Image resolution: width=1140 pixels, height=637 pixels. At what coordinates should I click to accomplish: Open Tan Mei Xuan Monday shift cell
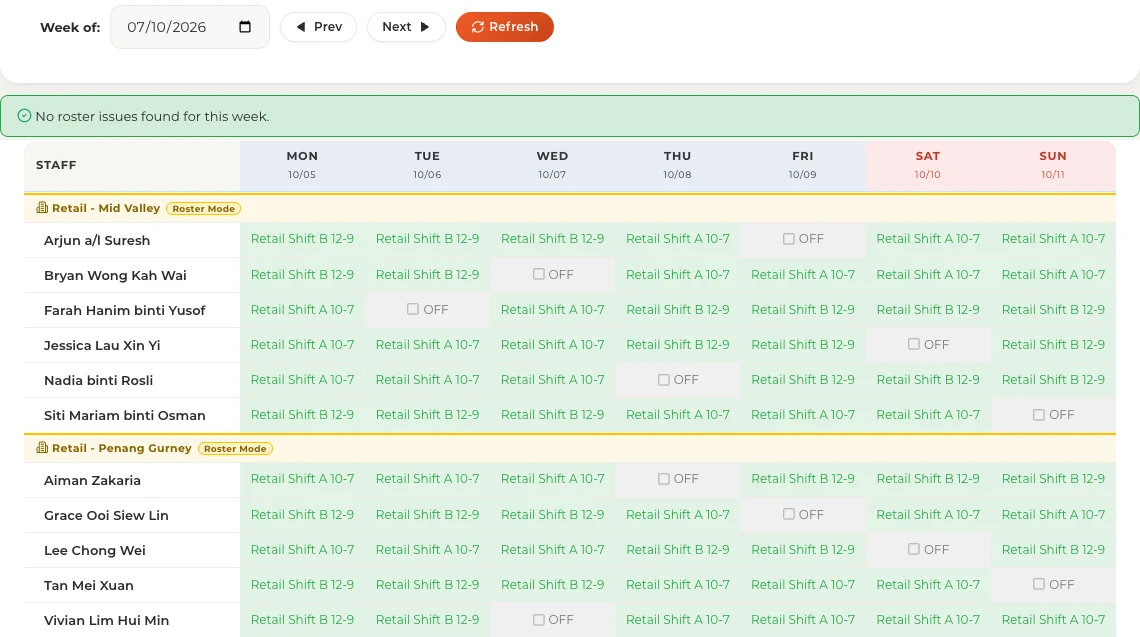tap(302, 584)
